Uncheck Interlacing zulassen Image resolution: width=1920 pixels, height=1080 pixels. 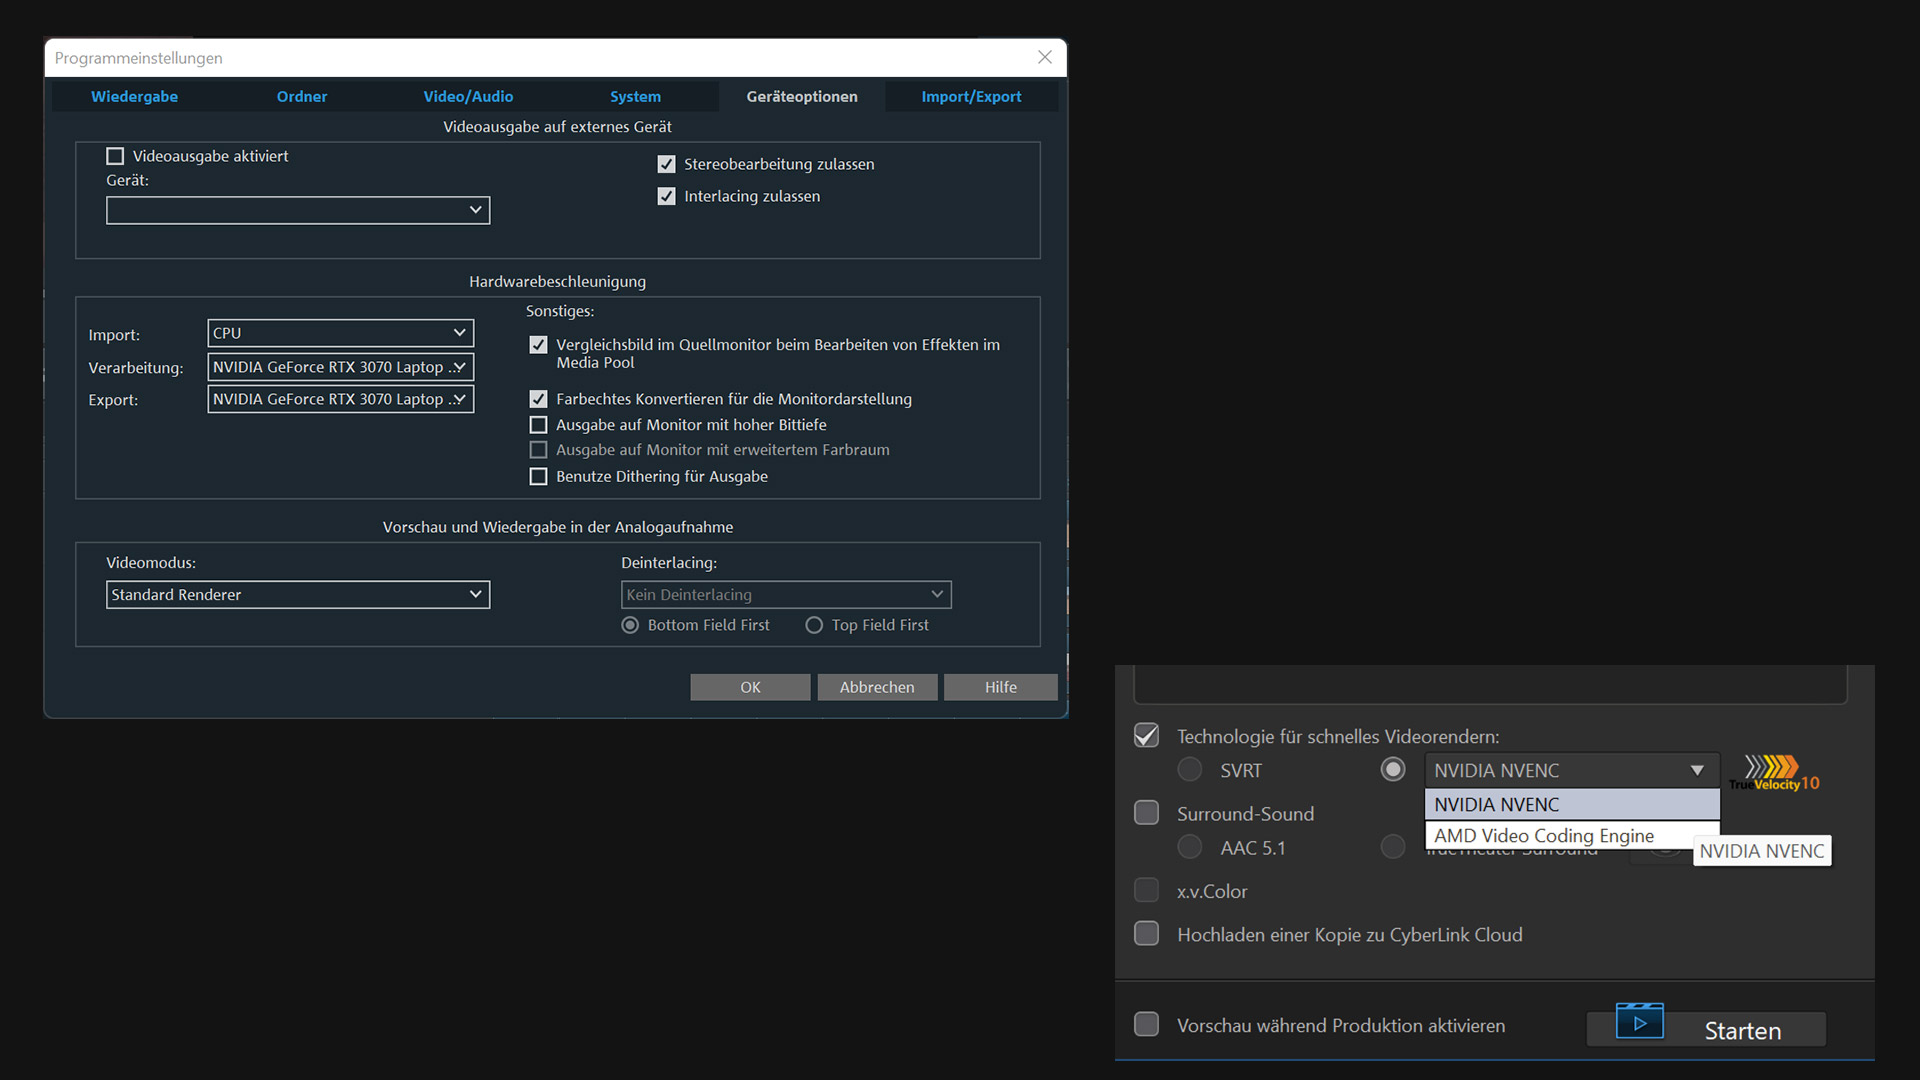click(x=667, y=196)
